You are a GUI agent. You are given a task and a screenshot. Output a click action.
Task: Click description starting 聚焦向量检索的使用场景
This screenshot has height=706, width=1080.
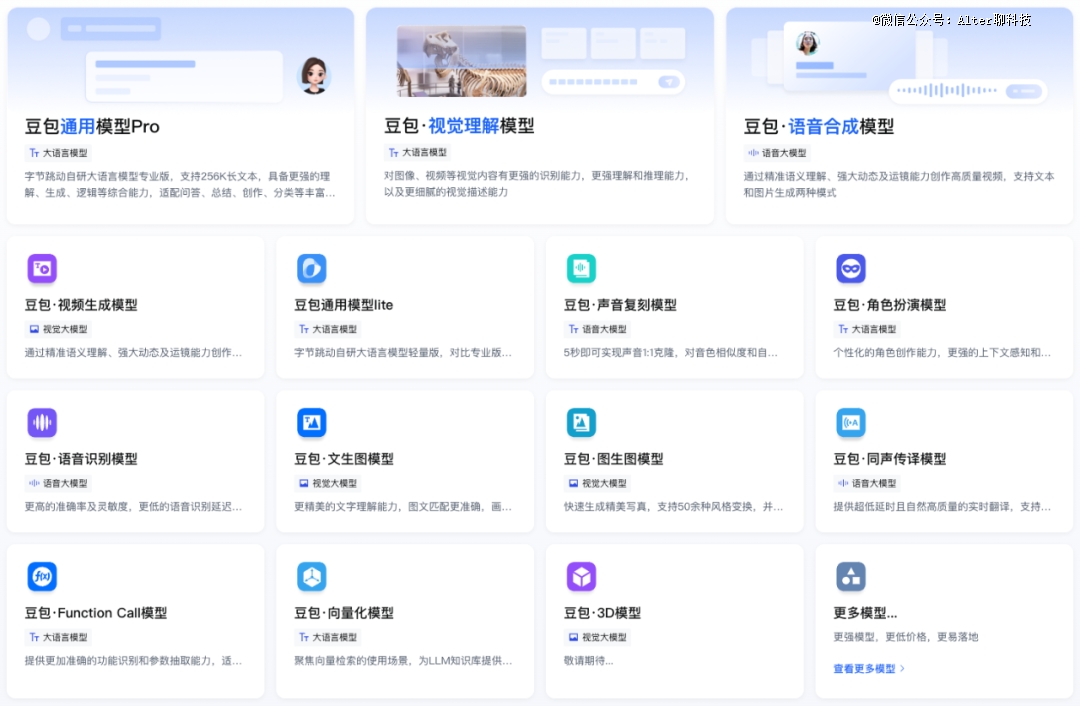pos(403,661)
